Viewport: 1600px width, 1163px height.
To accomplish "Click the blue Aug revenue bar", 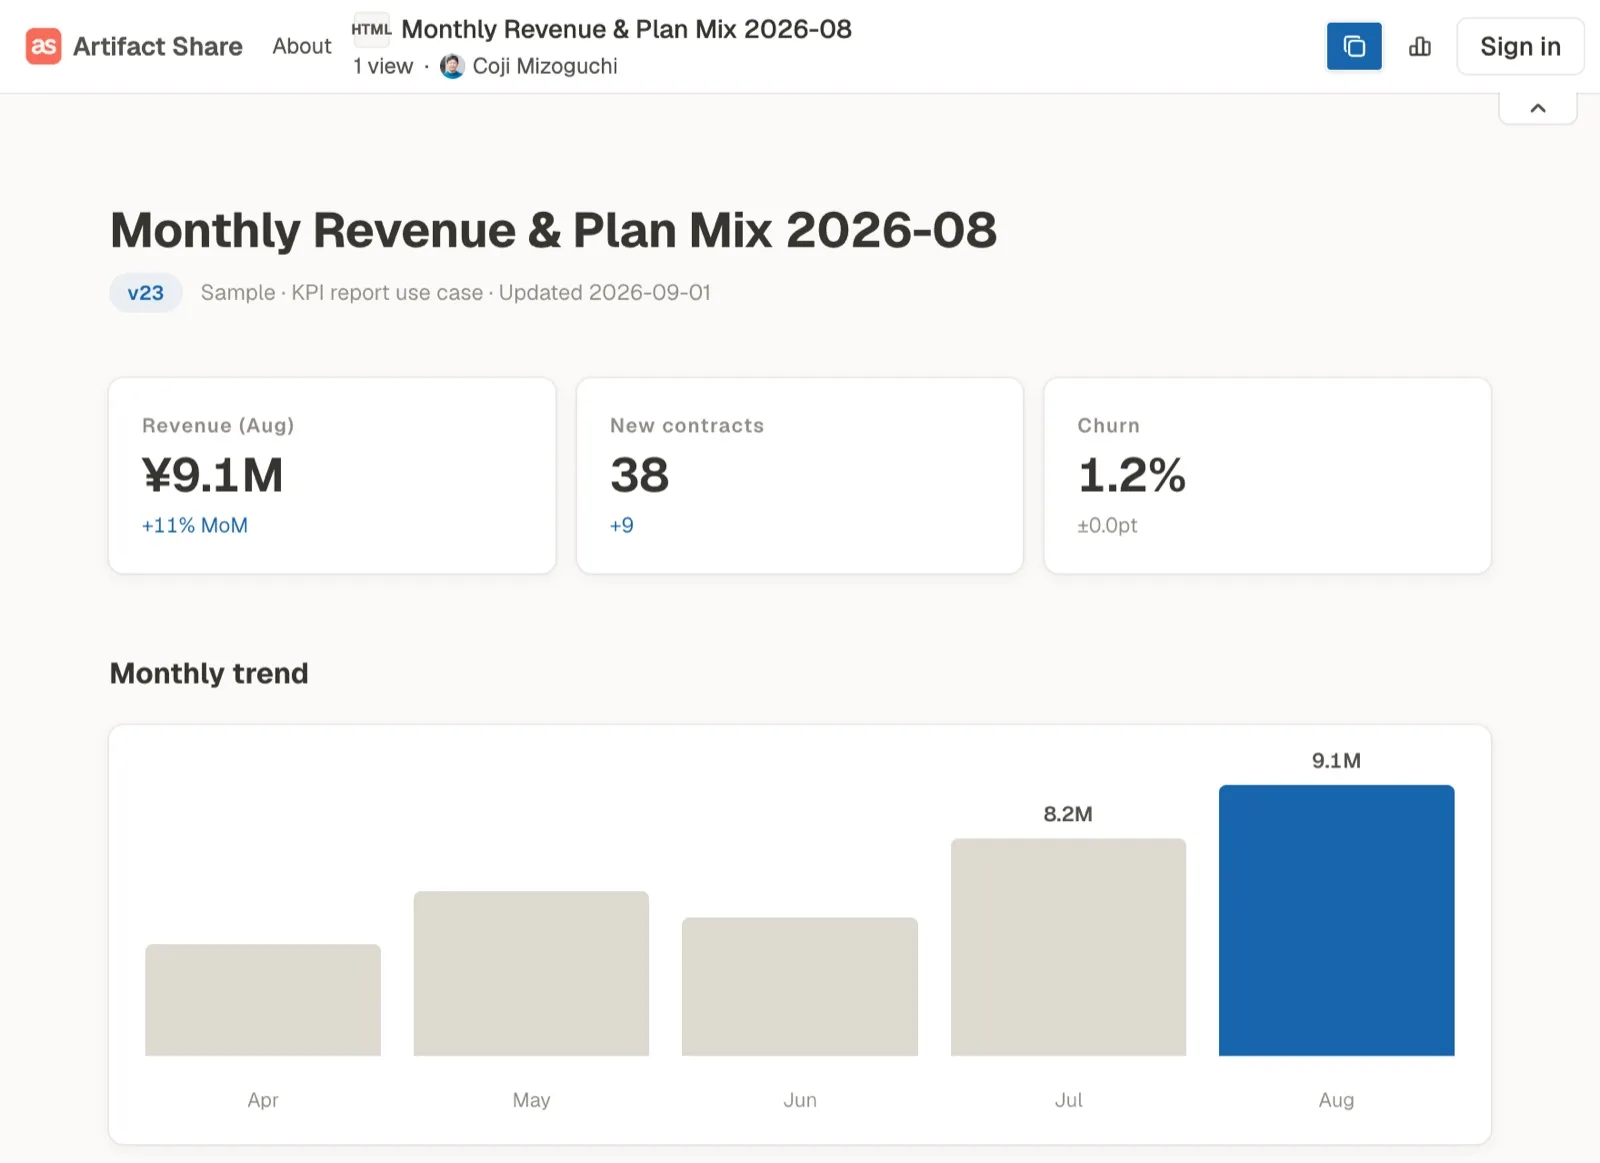I will point(1336,920).
